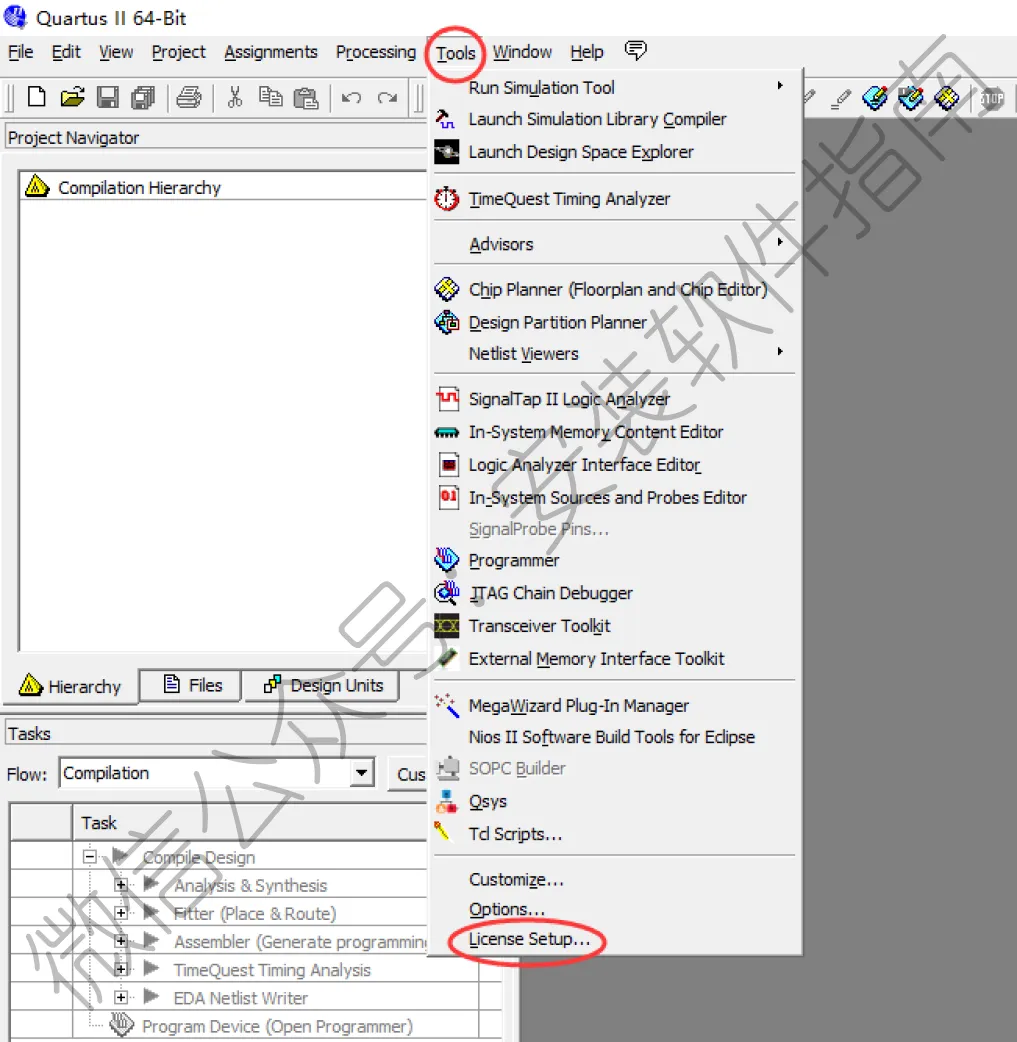
Task: Open the Project menu
Action: click(178, 52)
